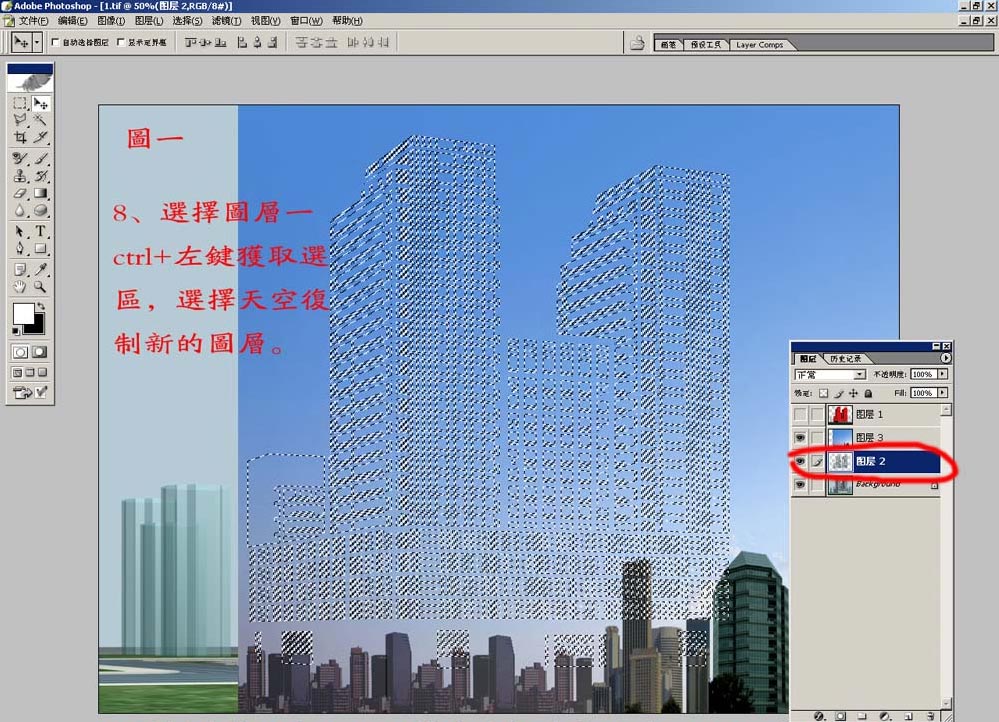This screenshot has width=999, height=722.
Task: Swap foreground and background colors
Action: (x=41, y=307)
